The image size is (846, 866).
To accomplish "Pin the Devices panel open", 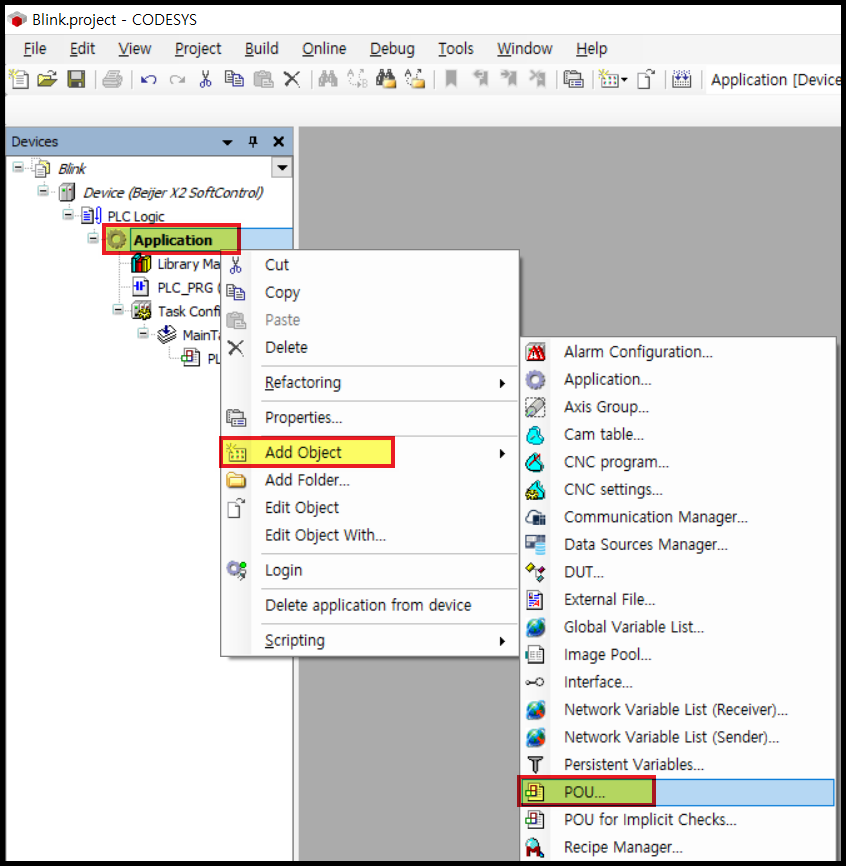I will tap(254, 141).
